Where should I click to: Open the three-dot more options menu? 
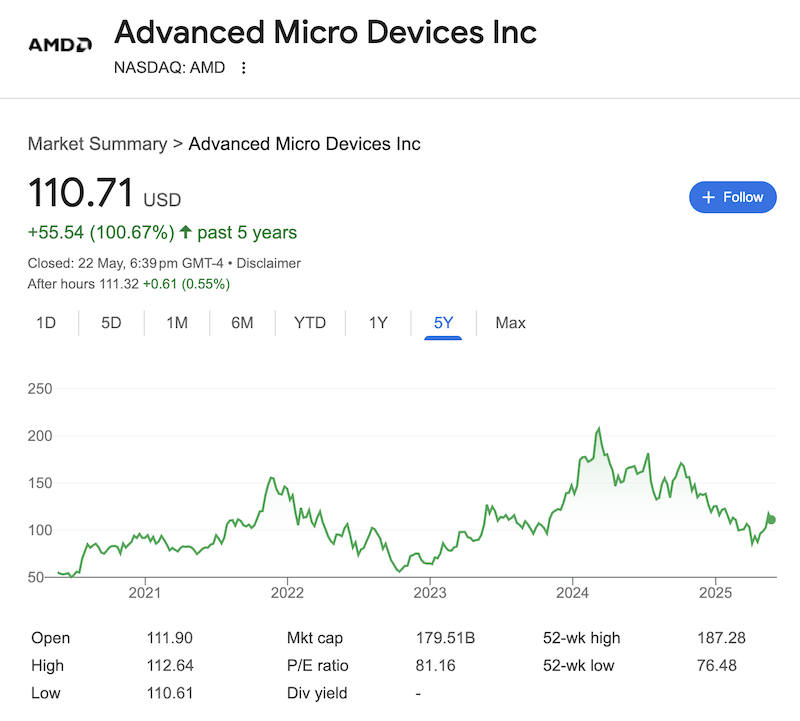click(x=243, y=68)
